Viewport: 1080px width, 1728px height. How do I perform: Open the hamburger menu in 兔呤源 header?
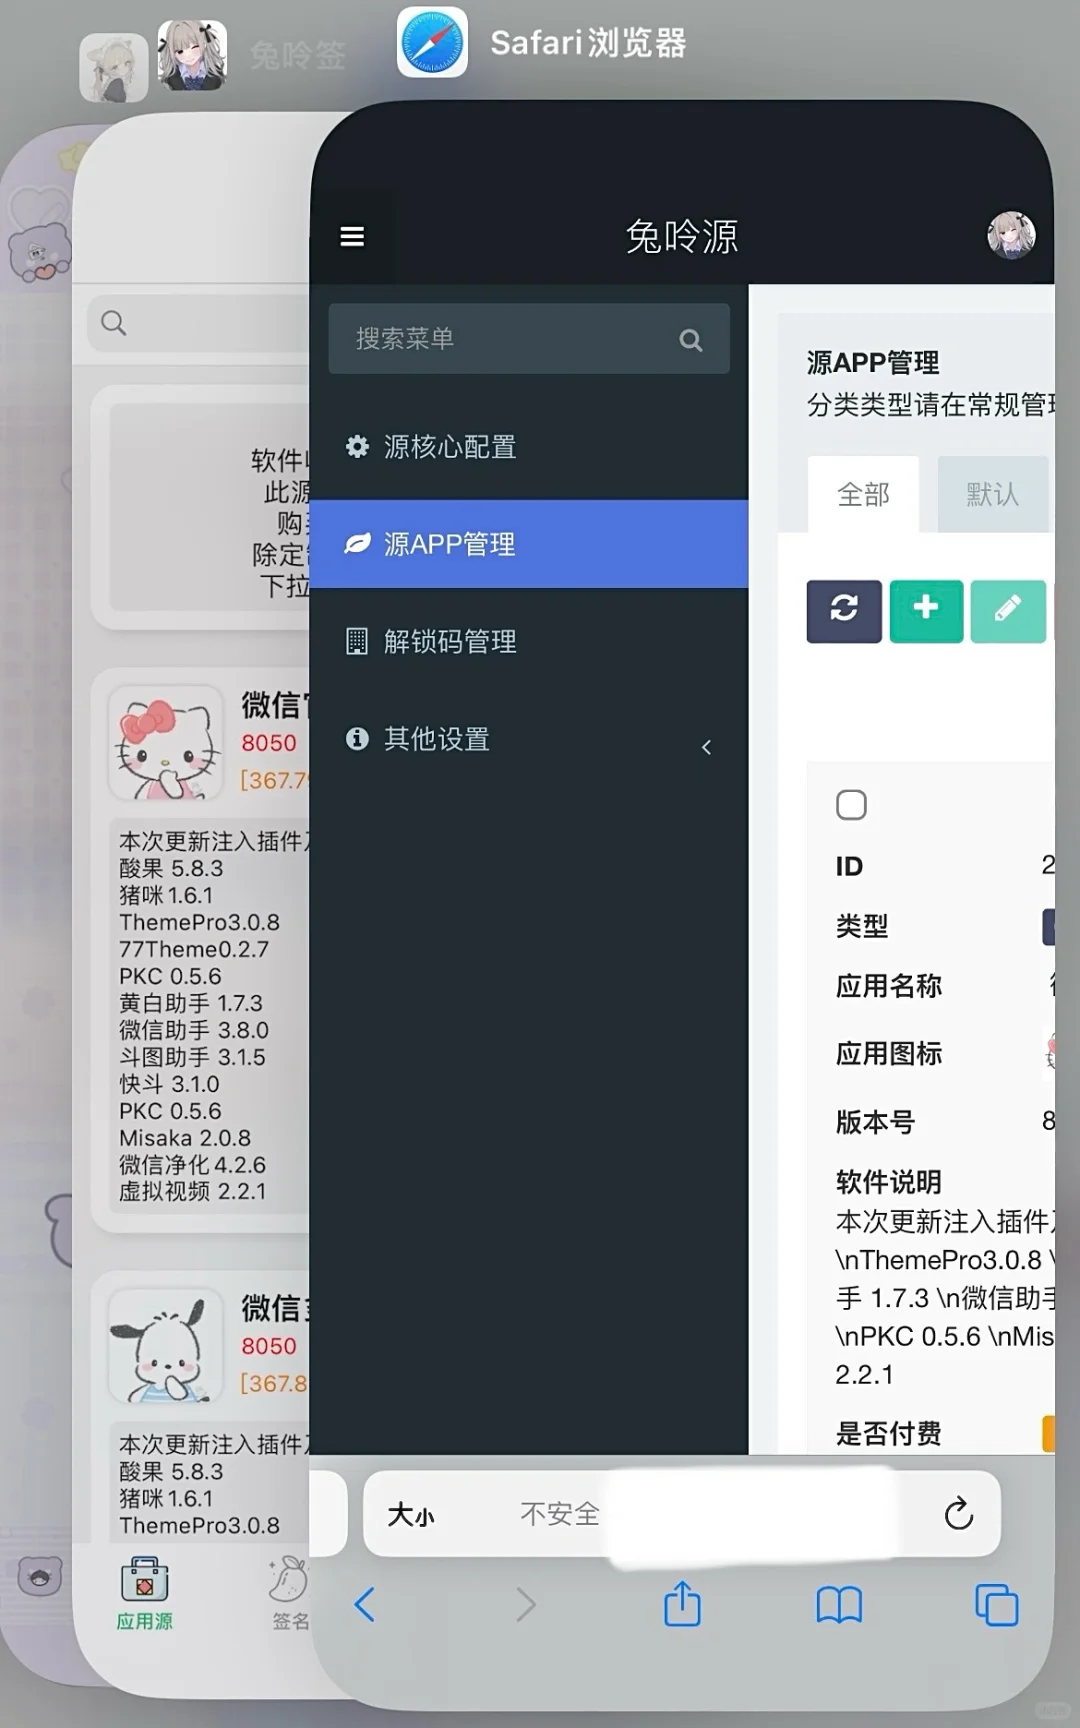pos(352,237)
